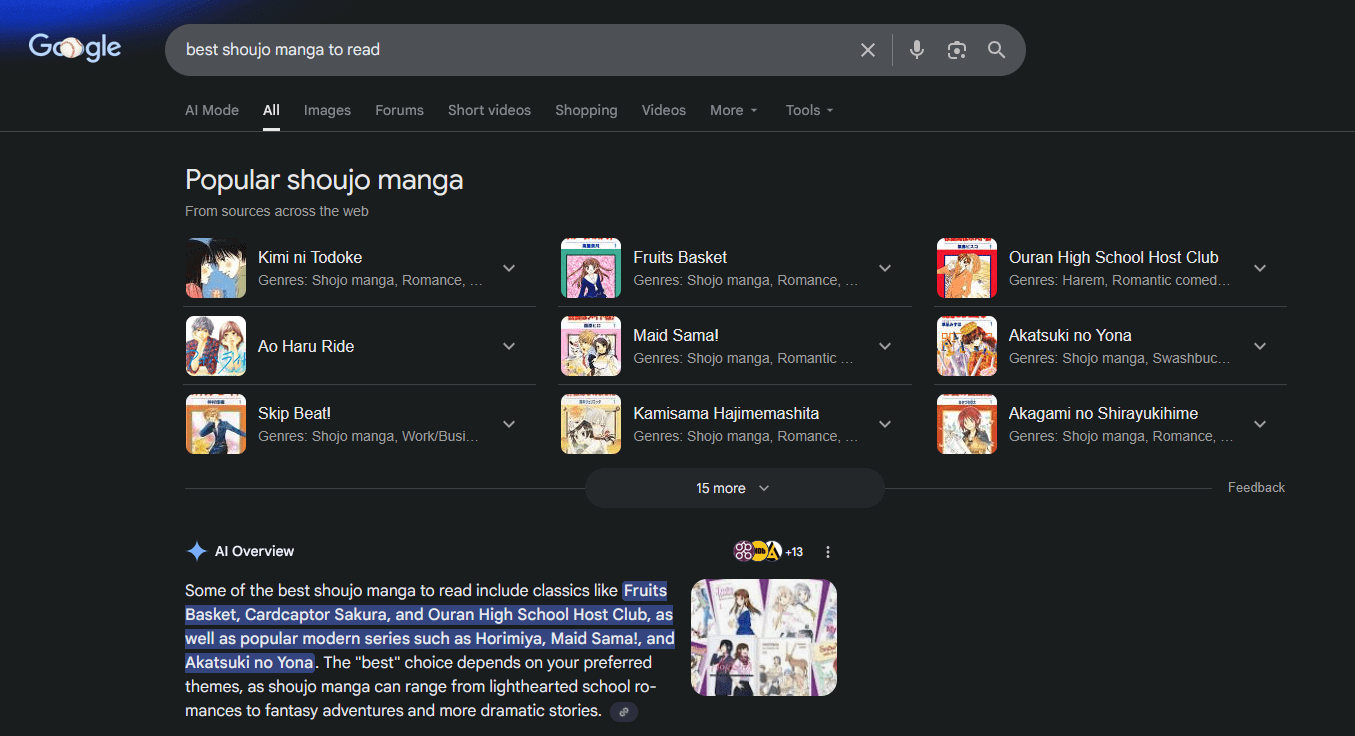Open the Tools dropdown
The image size is (1355, 736).
tap(808, 110)
